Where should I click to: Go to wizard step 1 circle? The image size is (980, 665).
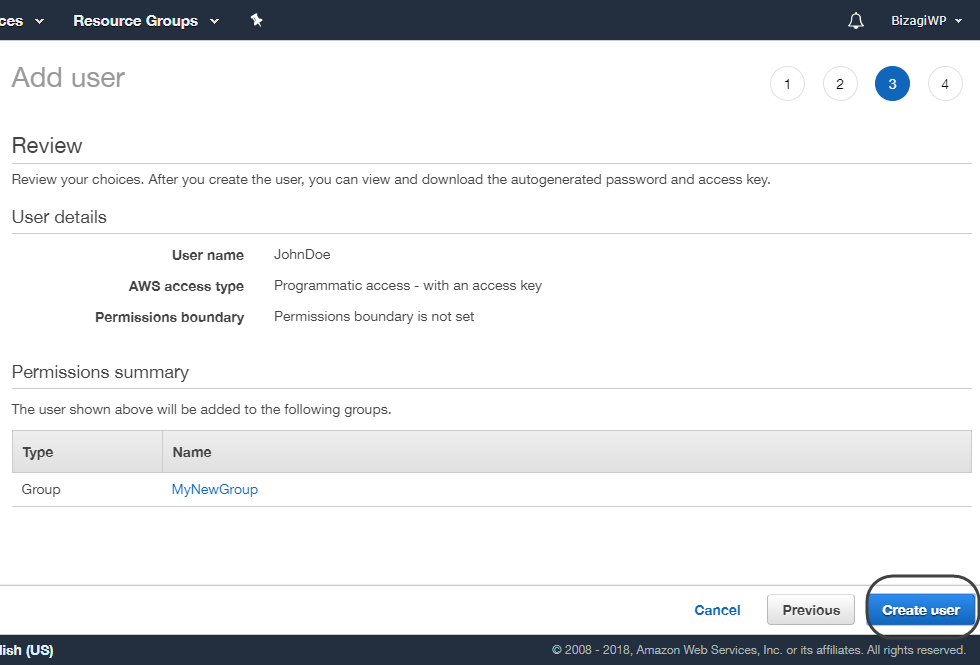click(x=787, y=84)
